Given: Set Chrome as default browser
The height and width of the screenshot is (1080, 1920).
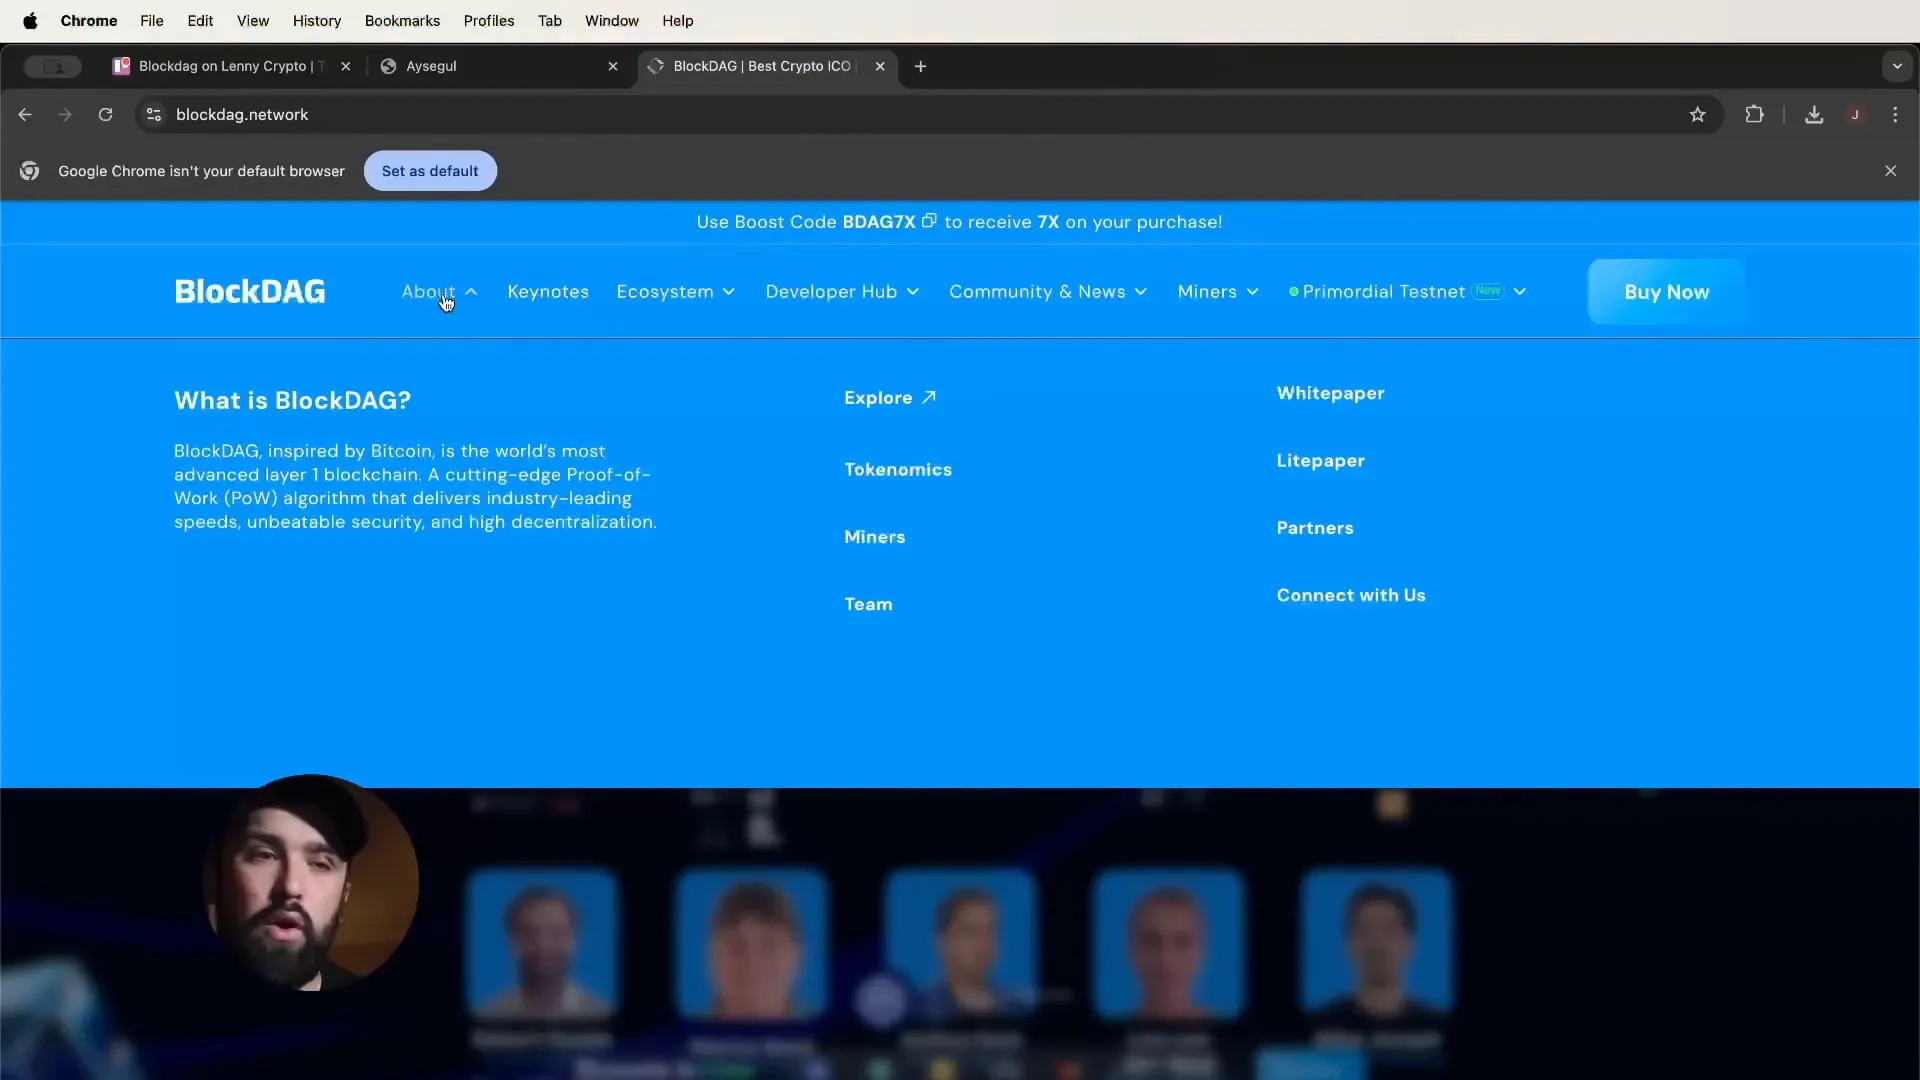Looking at the screenshot, I should pos(430,171).
